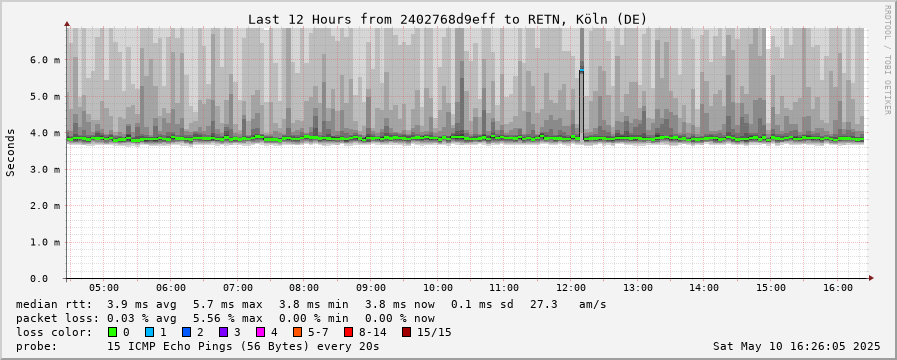Click the blue loss color 2 swatch

pos(186,332)
